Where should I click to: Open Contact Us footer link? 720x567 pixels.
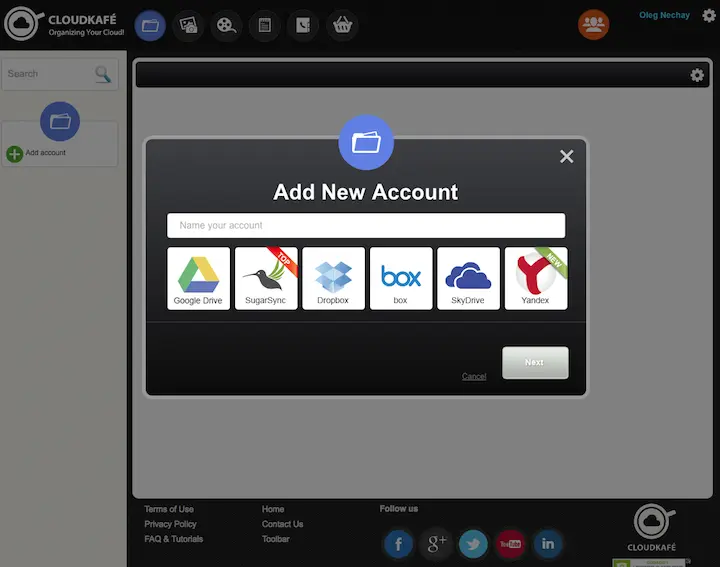(x=282, y=524)
